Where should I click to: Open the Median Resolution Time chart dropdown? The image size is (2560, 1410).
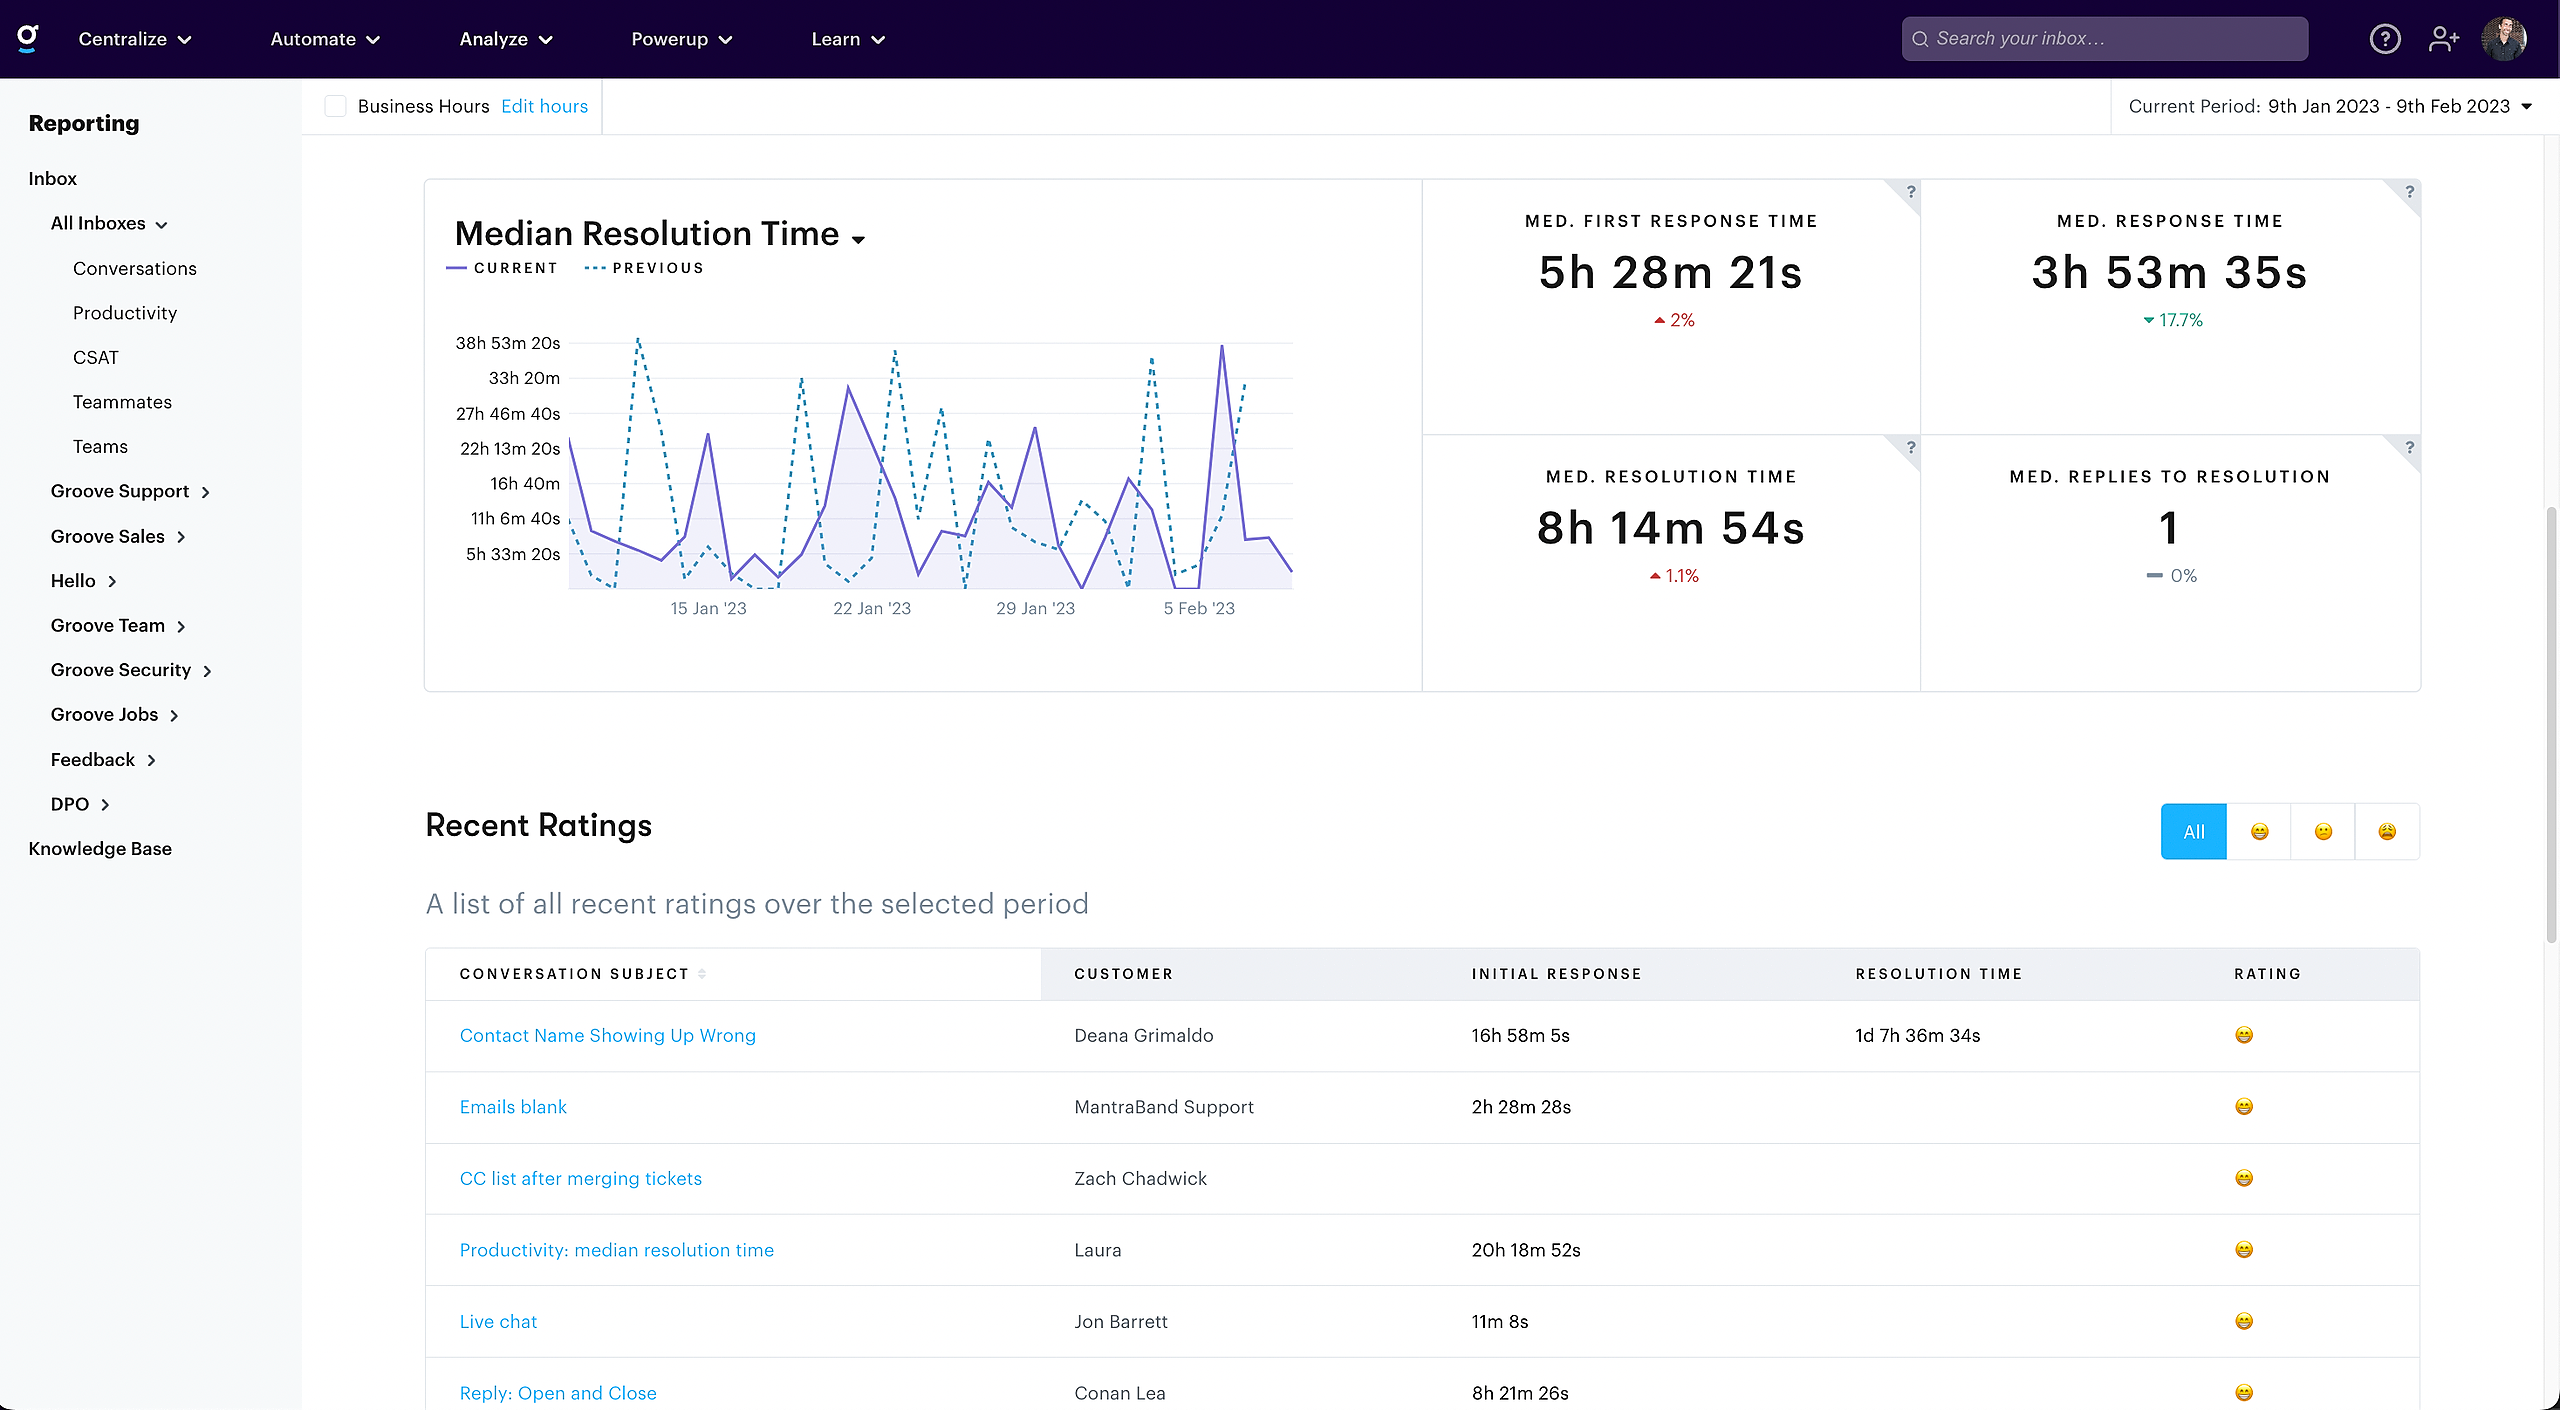pyautogui.click(x=858, y=238)
